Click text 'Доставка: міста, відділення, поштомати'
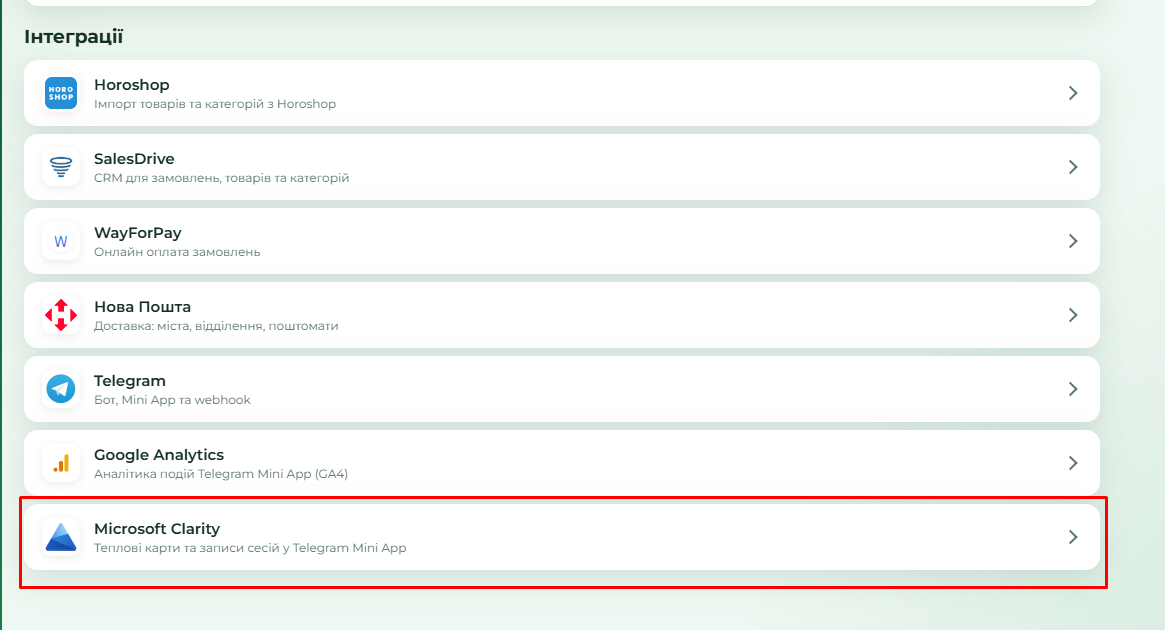 click(216, 326)
